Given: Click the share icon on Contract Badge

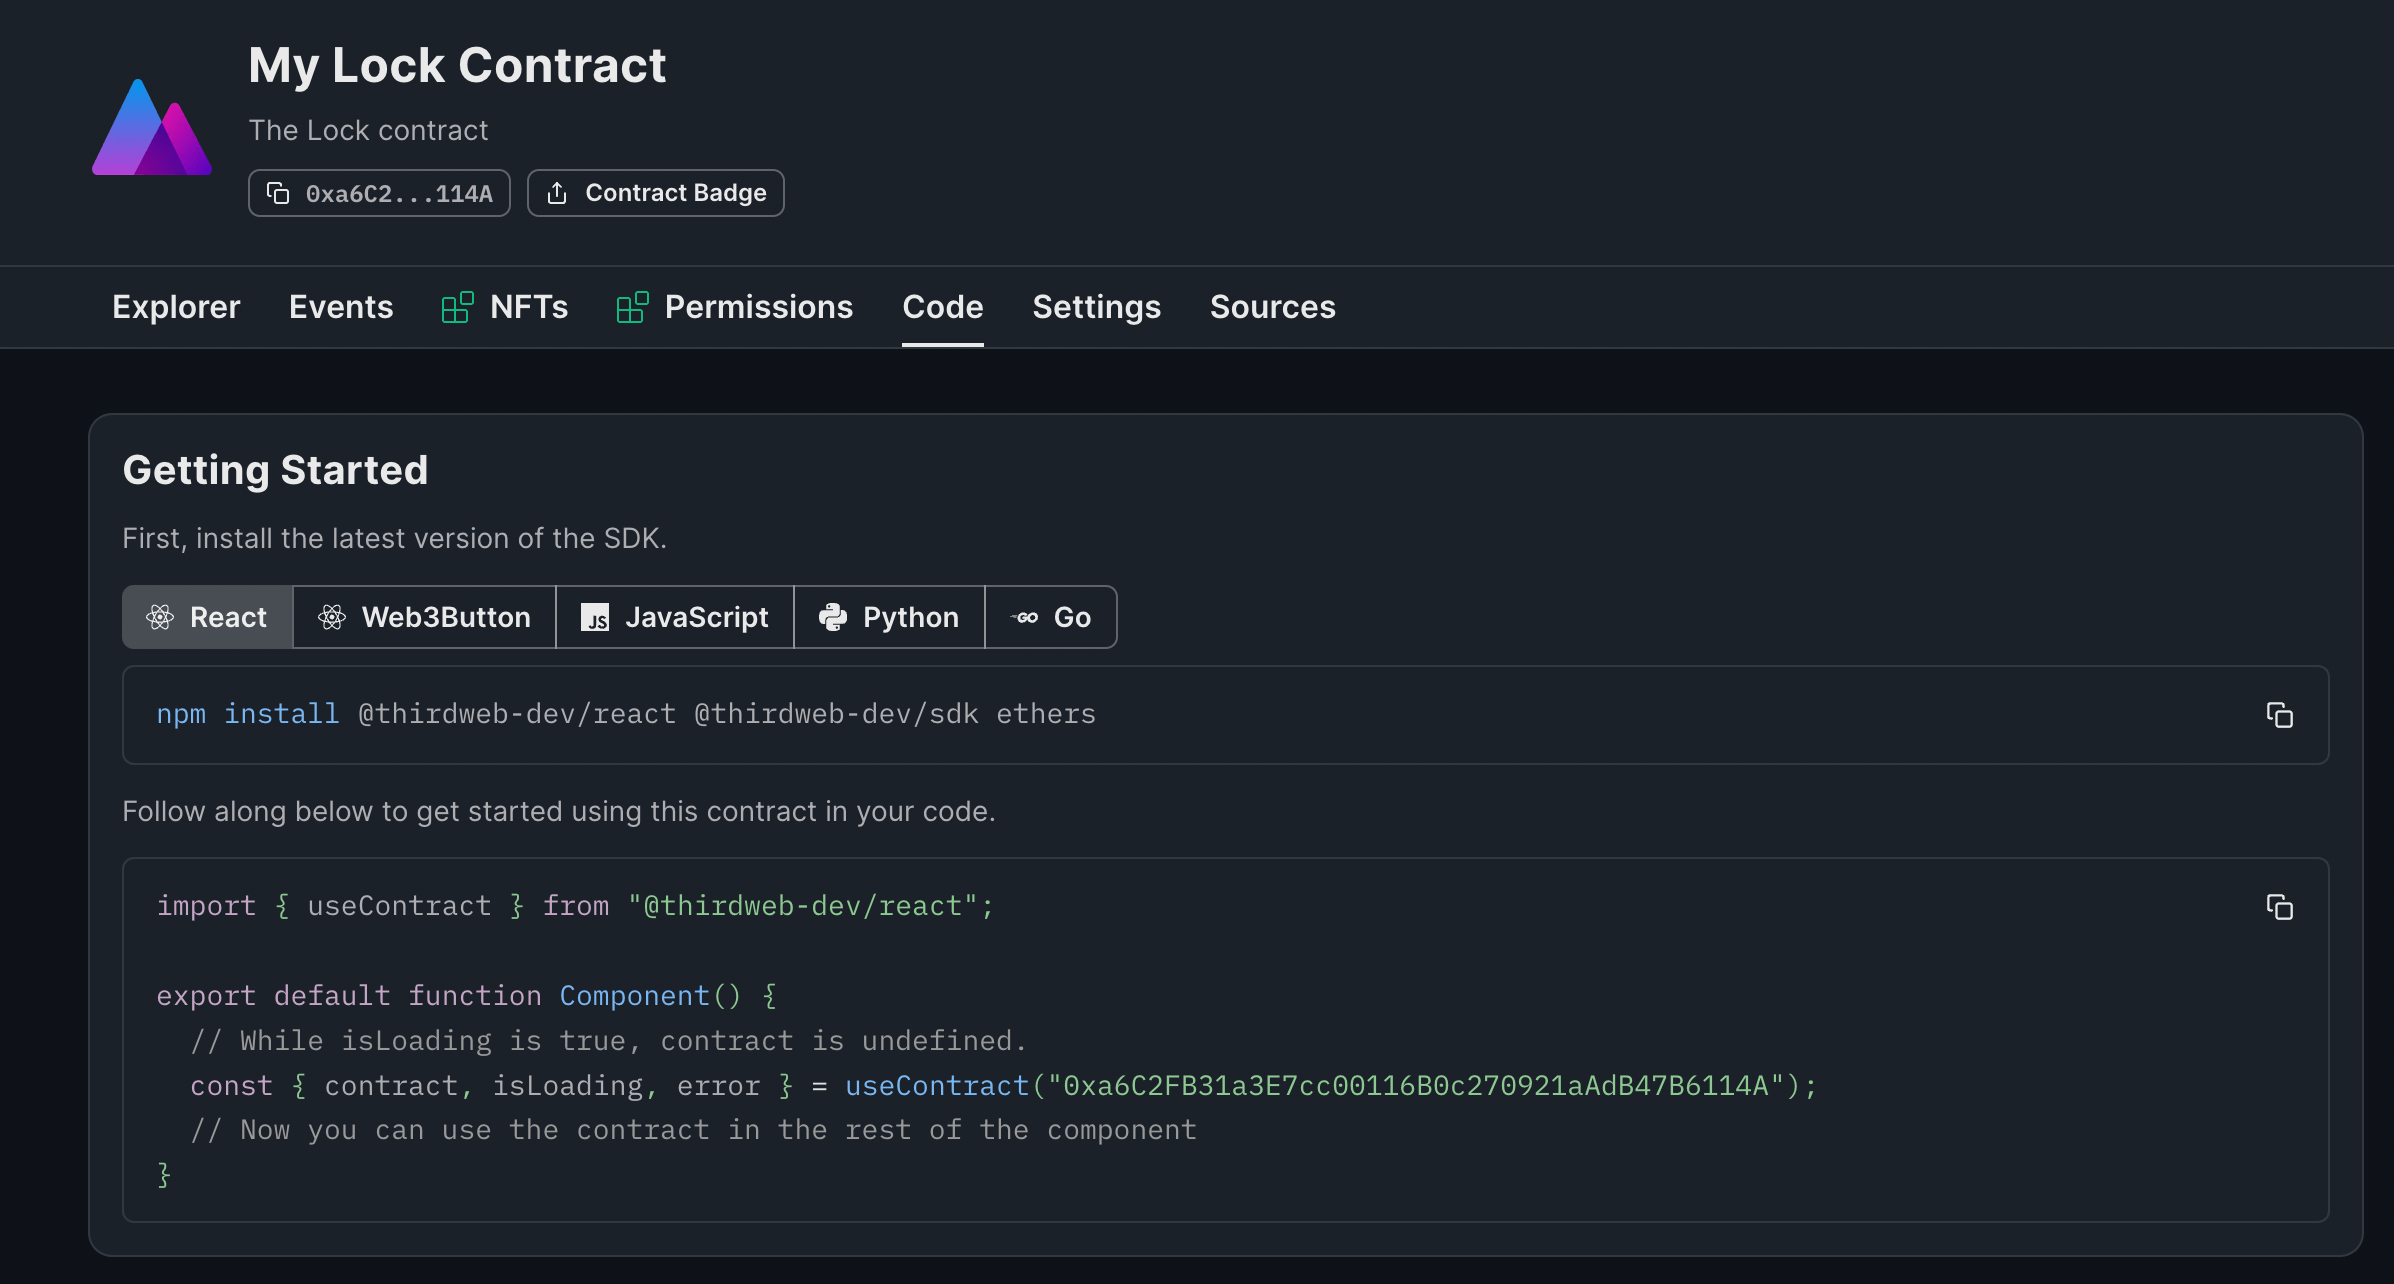Looking at the screenshot, I should coord(557,193).
